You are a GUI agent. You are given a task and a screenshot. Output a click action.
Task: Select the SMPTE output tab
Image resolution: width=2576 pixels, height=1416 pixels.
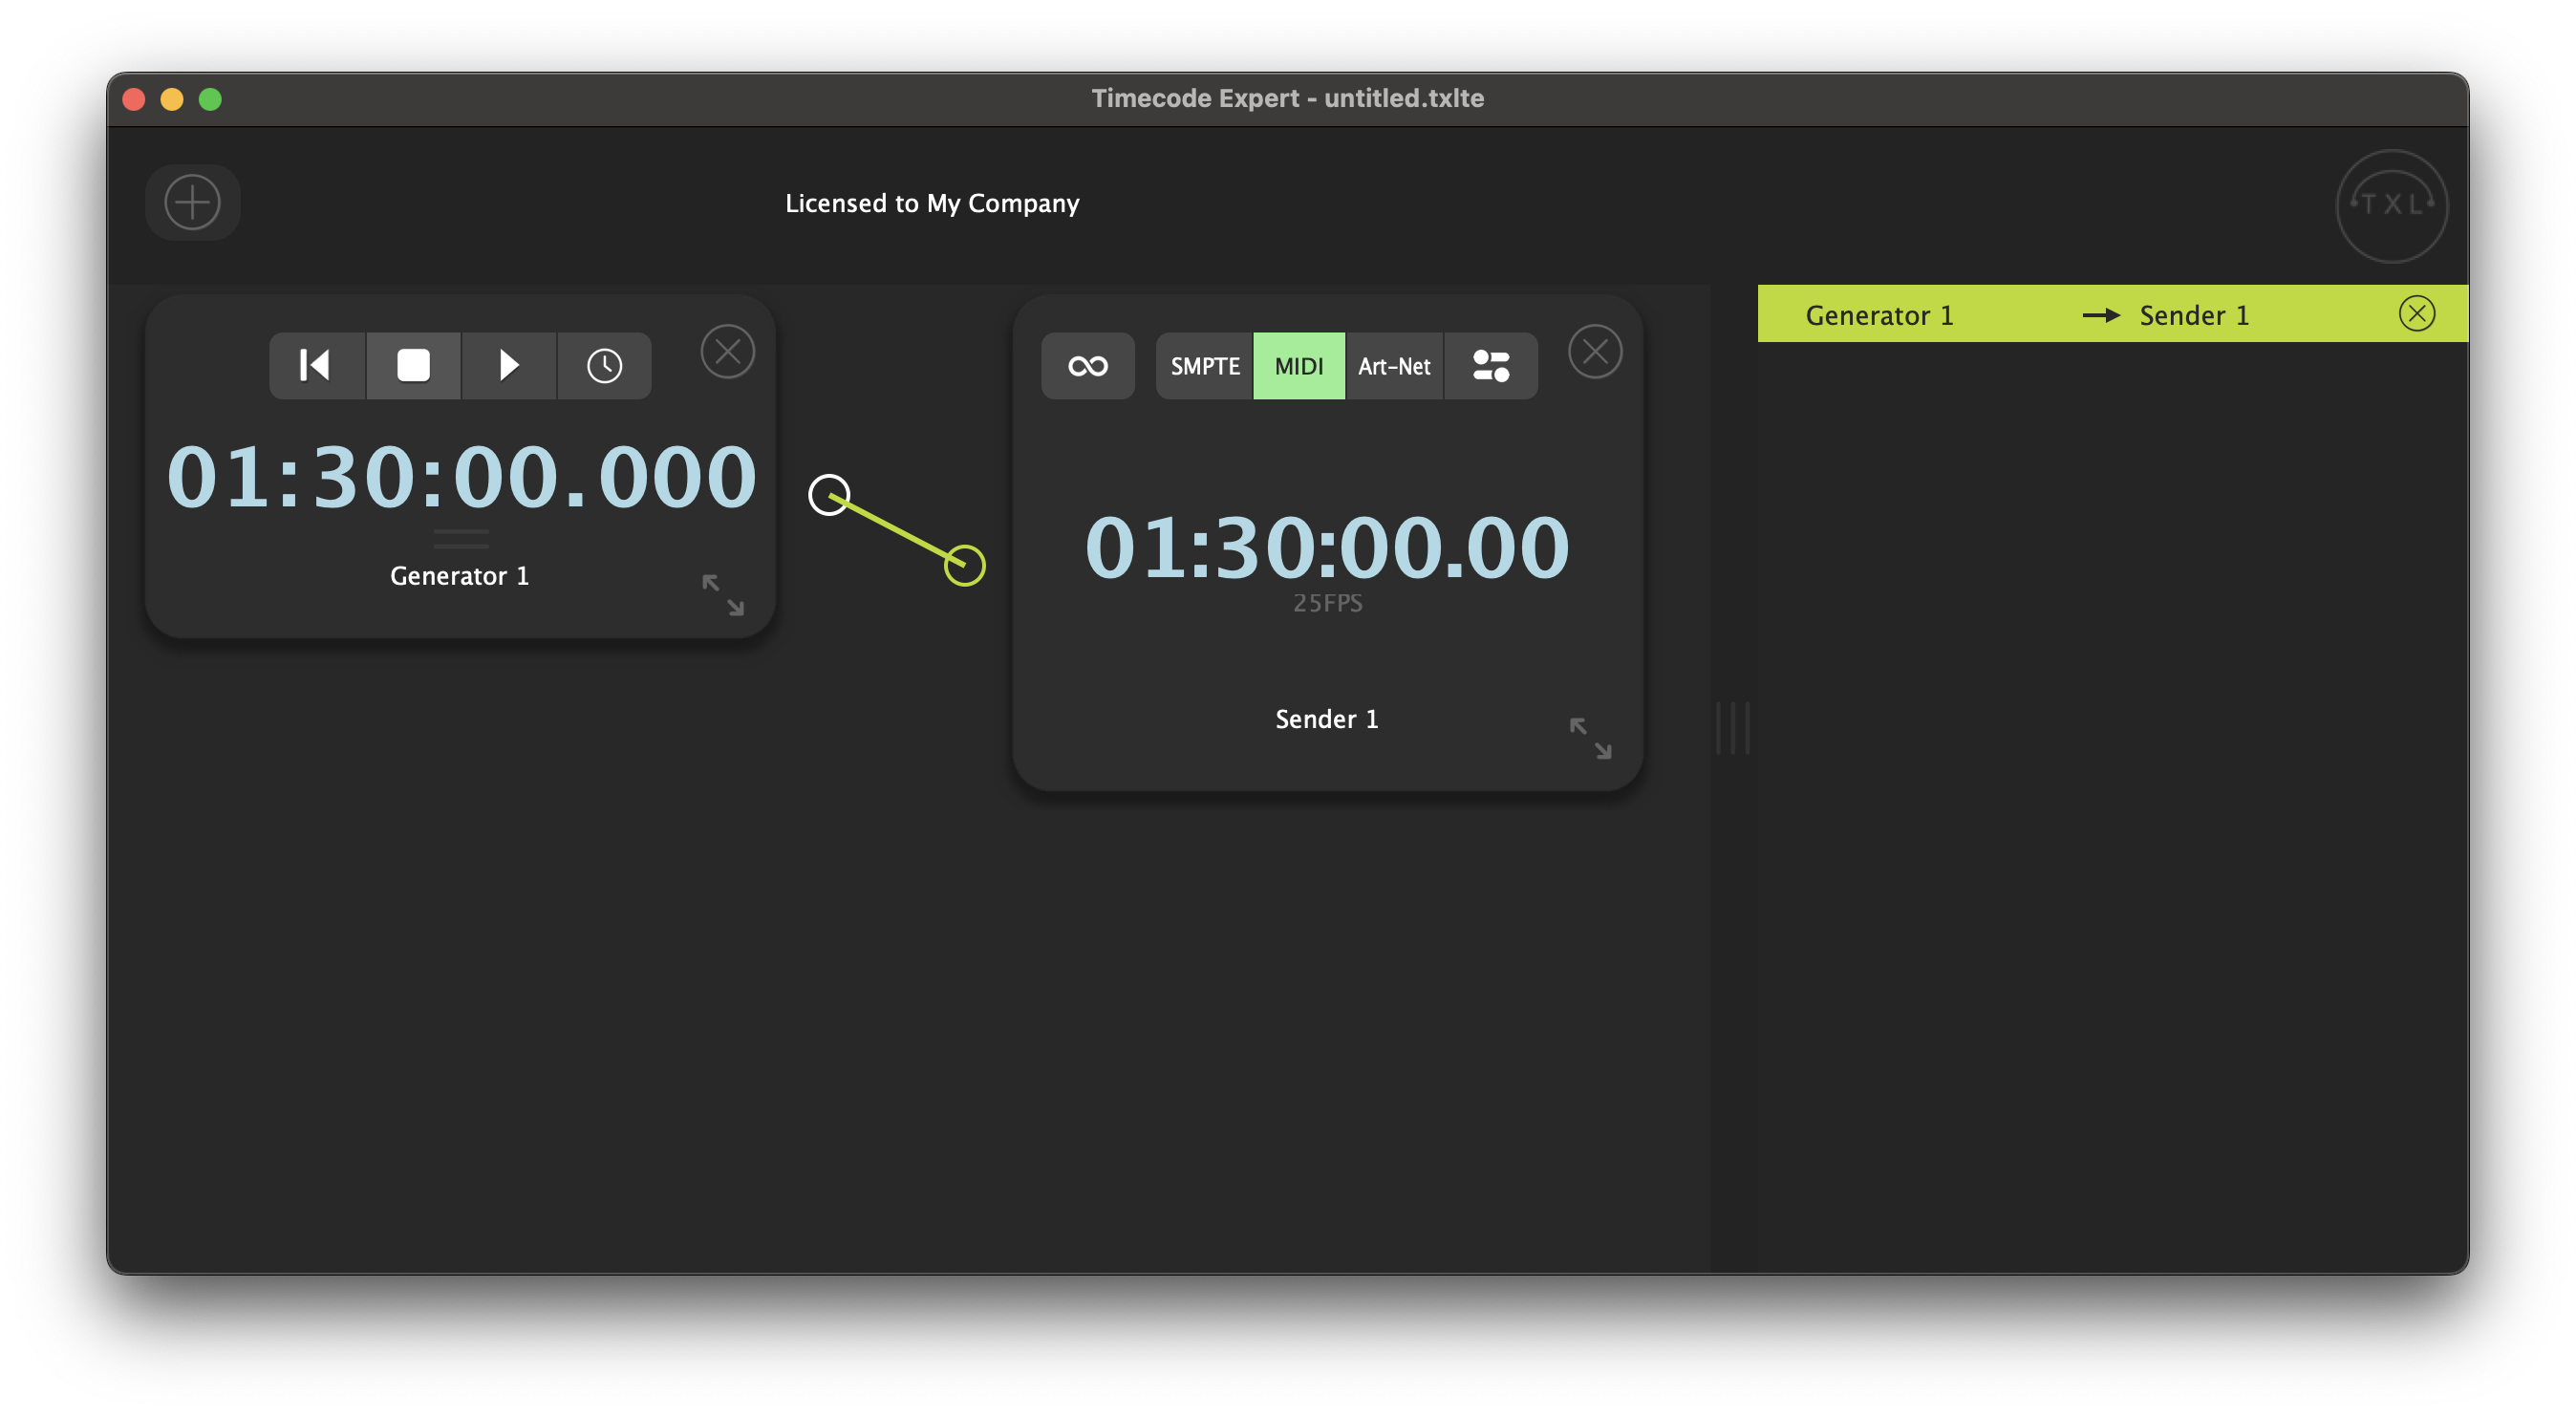pyautogui.click(x=1204, y=365)
